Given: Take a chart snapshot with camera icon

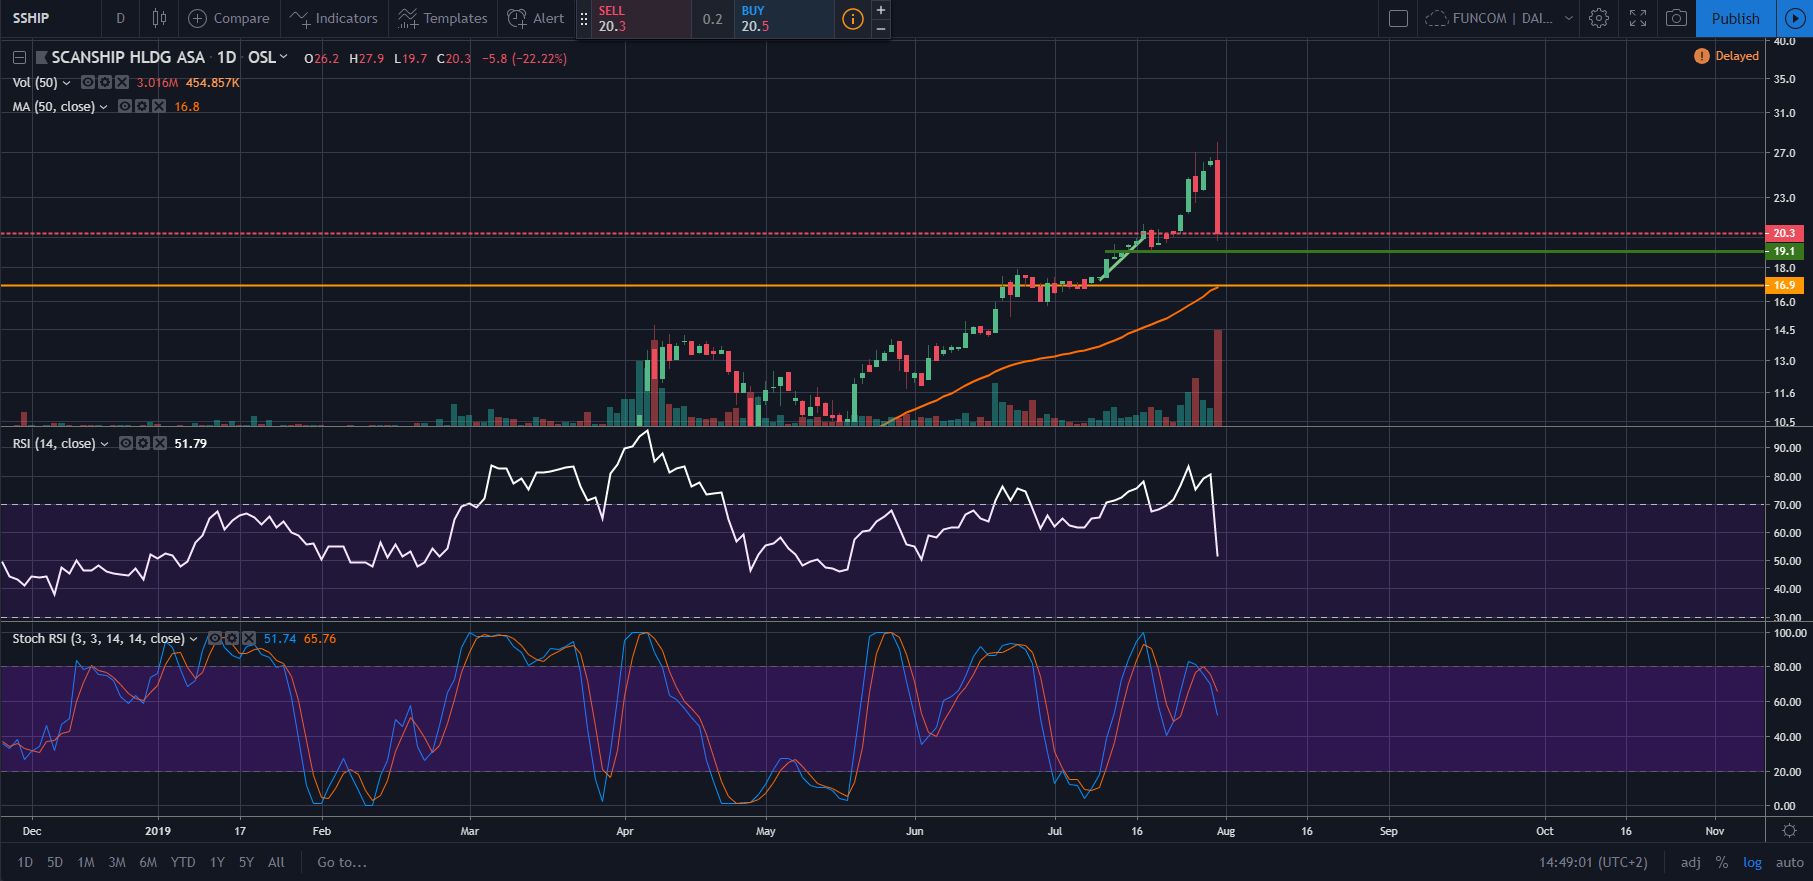Looking at the screenshot, I should (1677, 18).
